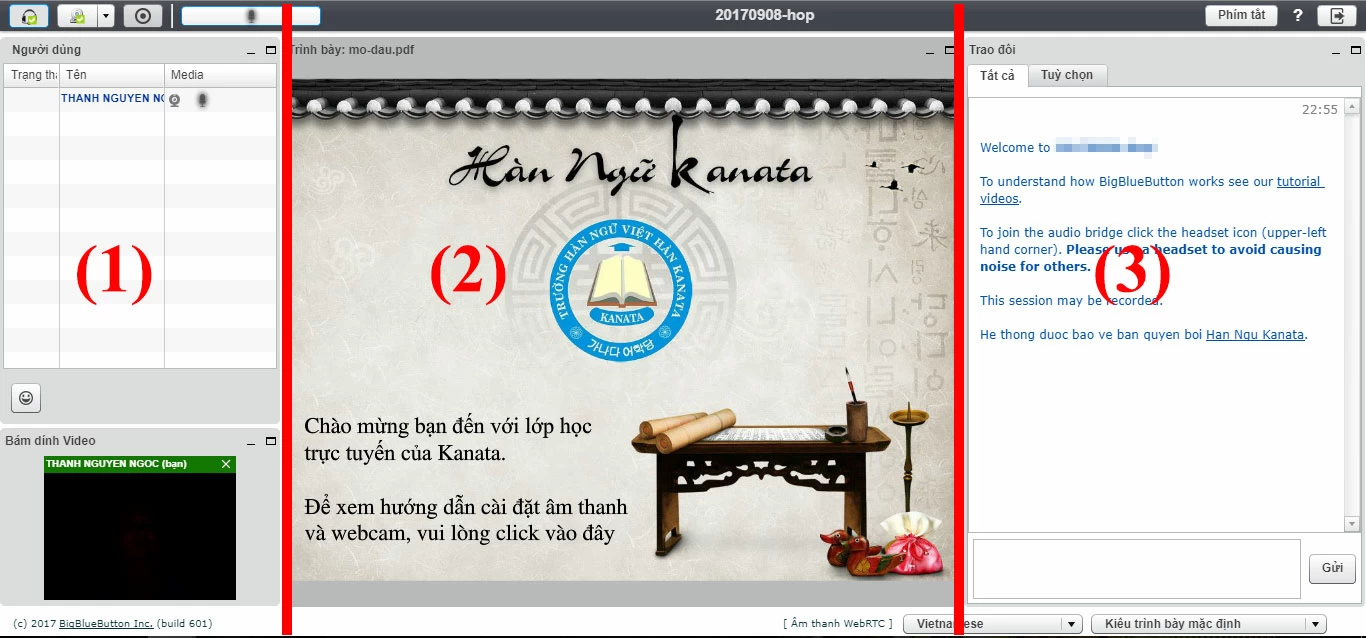
Task: Maximize the Trao đổi chat panel
Action: coord(1355,50)
